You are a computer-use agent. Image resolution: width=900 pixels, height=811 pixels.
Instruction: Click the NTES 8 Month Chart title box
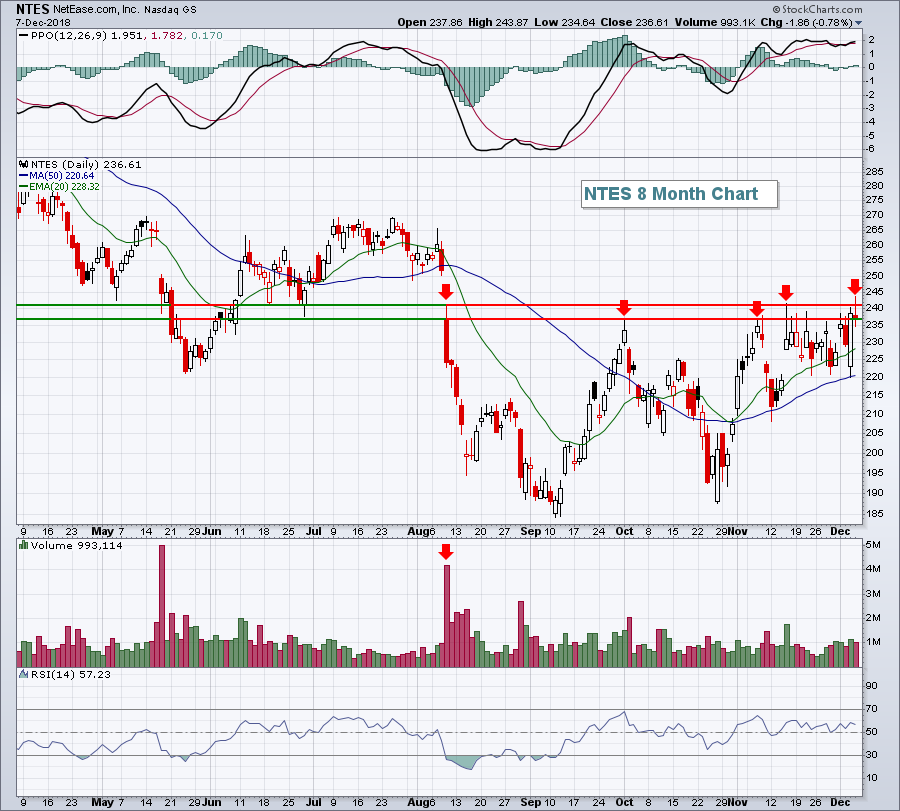[679, 195]
